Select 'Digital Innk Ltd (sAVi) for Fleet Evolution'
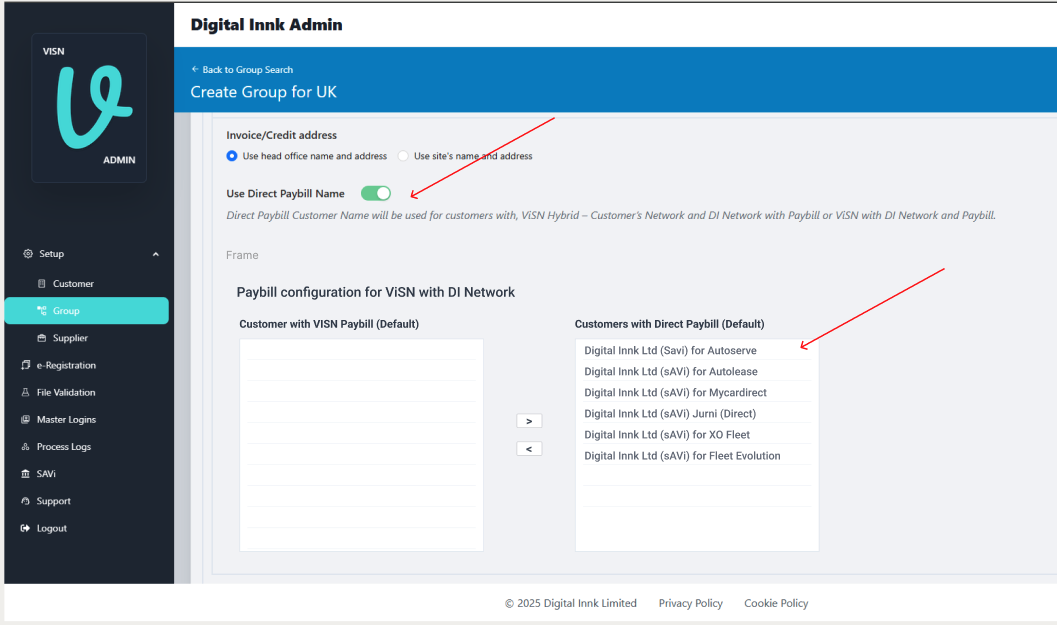Image resolution: width=1057 pixels, height=625 pixels. pyautogui.click(x=697, y=456)
